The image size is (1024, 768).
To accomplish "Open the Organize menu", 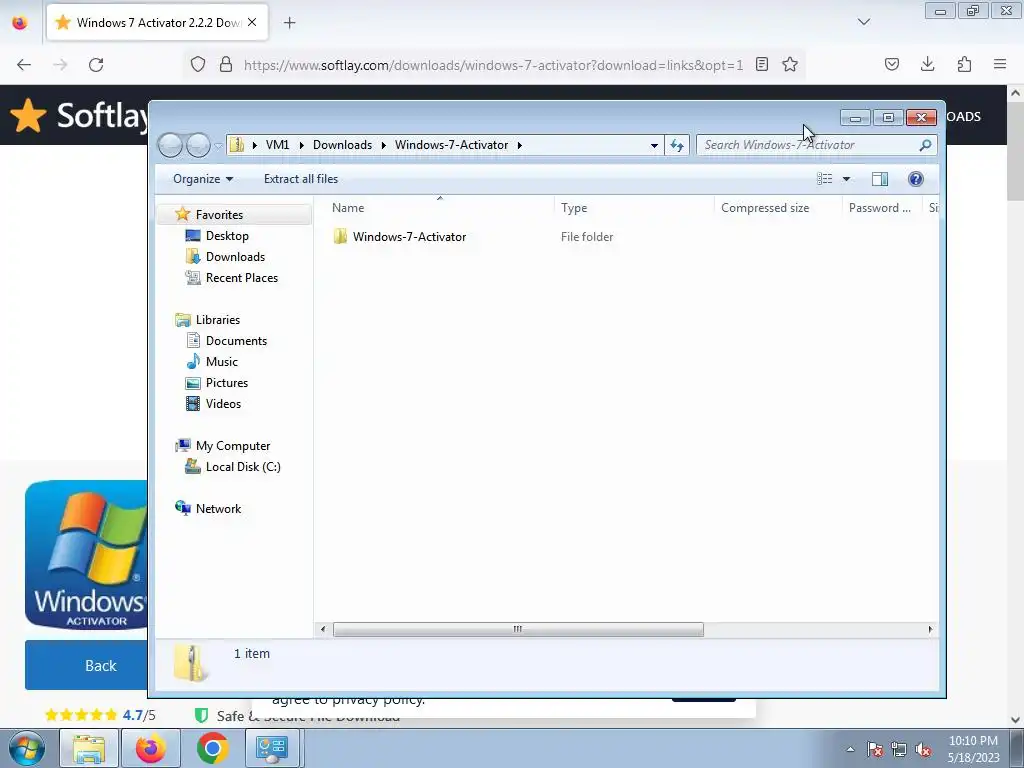I will (202, 179).
